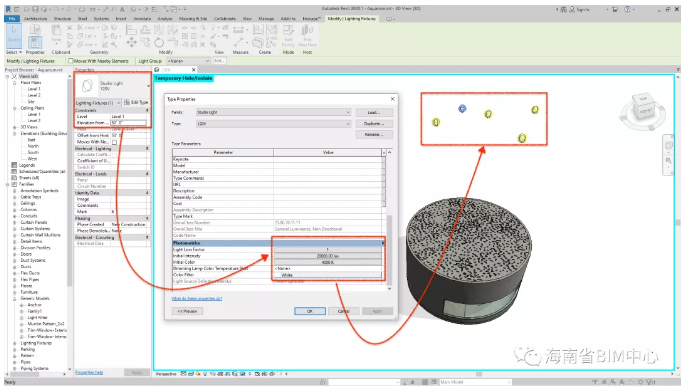Click the Elevation from Level input field
Screen dimensions: 689x390
(128, 123)
